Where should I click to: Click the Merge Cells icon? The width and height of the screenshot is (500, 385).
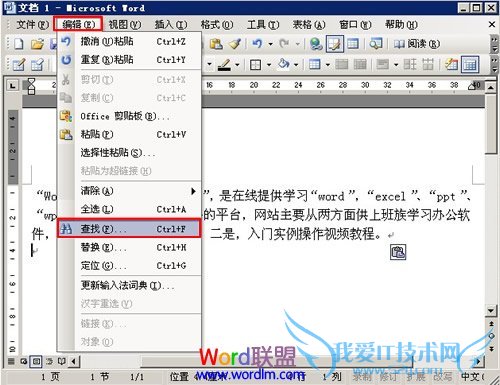tap(341, 64)
